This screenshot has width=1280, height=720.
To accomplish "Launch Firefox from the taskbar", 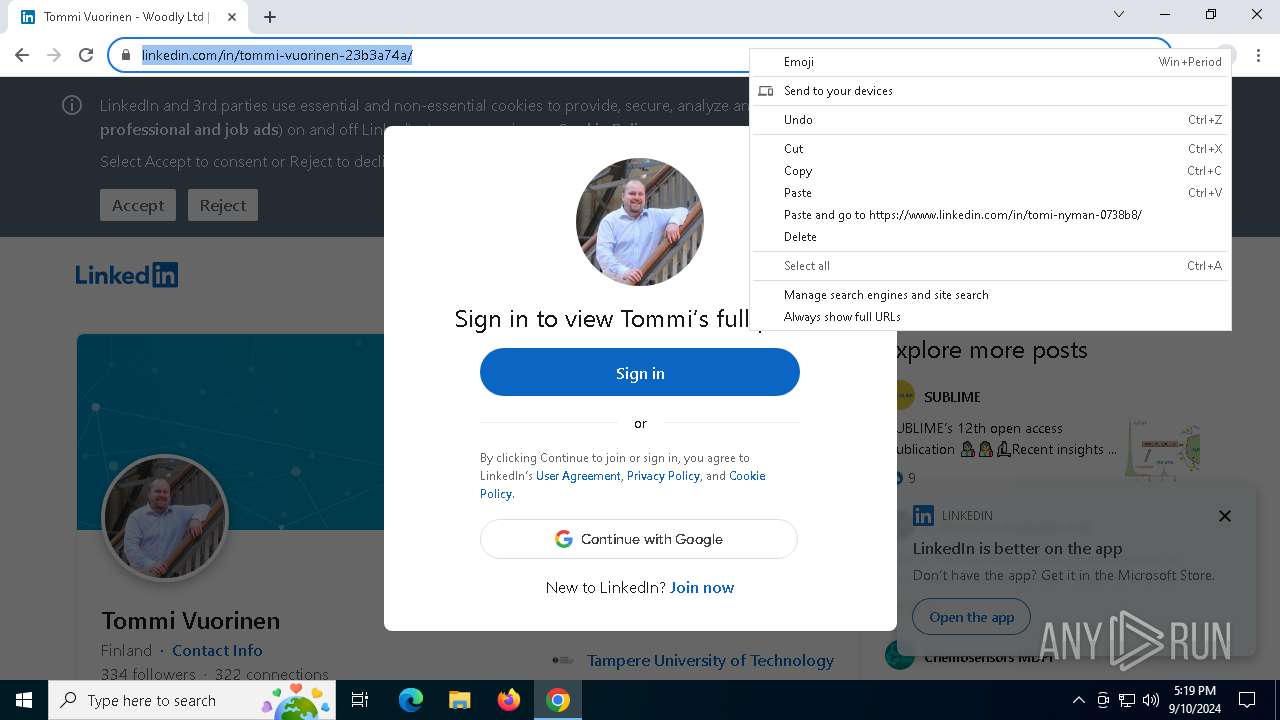I will (509, 700).
